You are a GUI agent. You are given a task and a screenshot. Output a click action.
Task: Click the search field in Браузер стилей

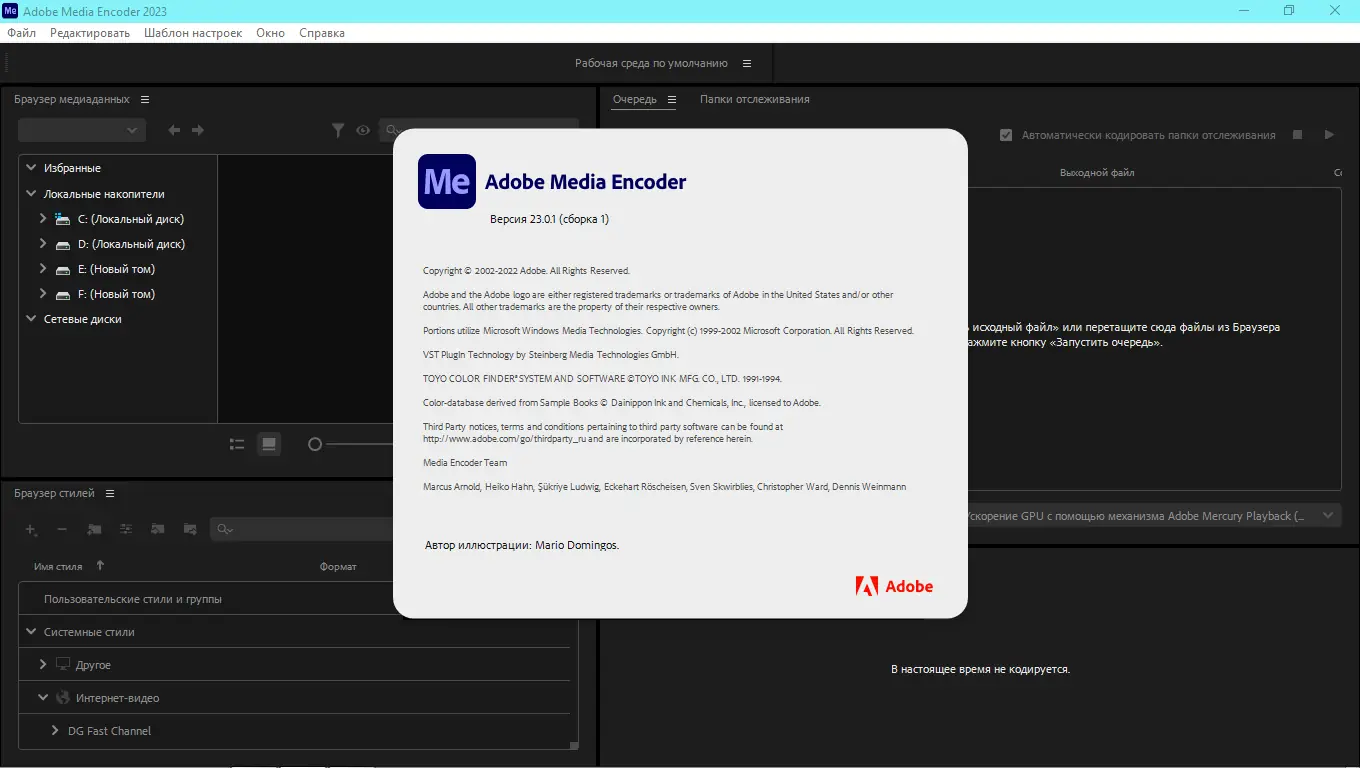click(302, 529)
